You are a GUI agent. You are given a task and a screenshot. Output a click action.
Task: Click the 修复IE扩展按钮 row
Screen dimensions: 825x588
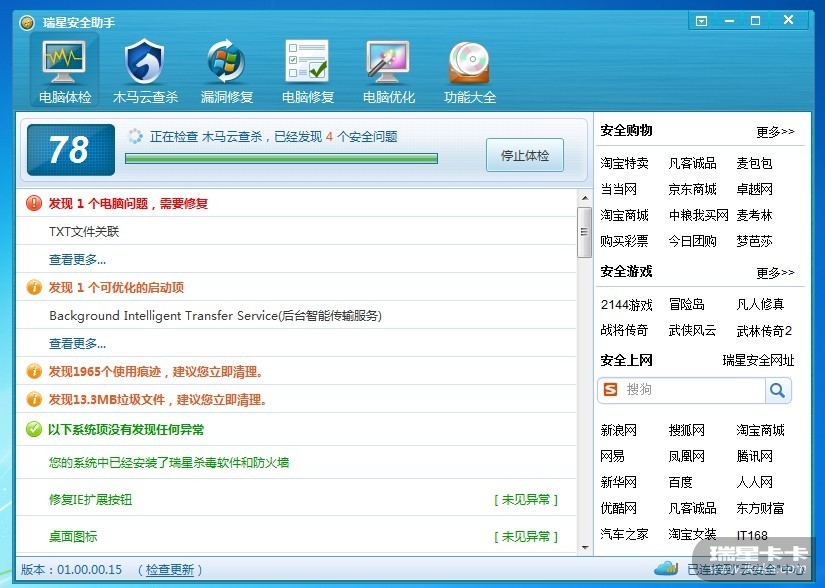pos(296,499)
